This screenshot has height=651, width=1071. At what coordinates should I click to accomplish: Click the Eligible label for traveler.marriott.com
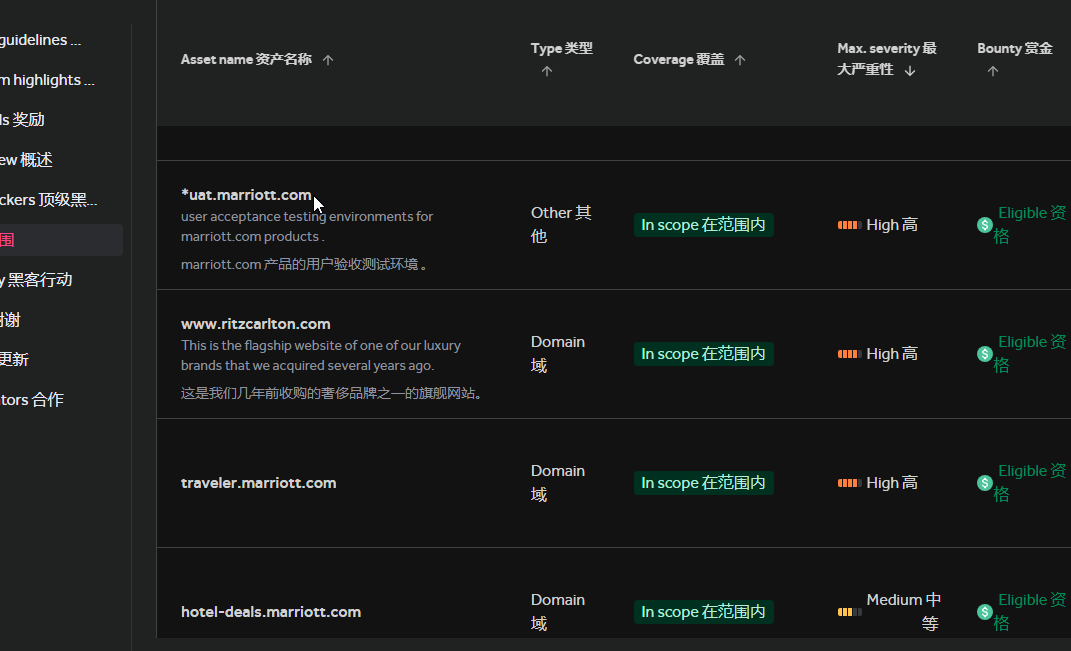pos(1030,483)
